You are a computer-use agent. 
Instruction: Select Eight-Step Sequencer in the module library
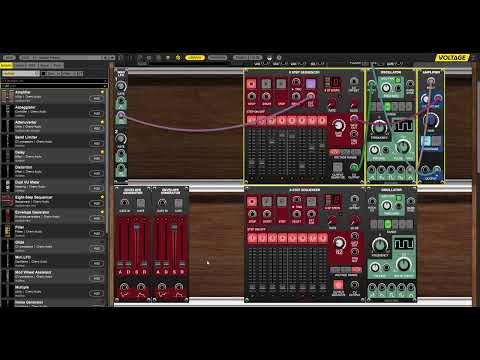tap(53, 201)
